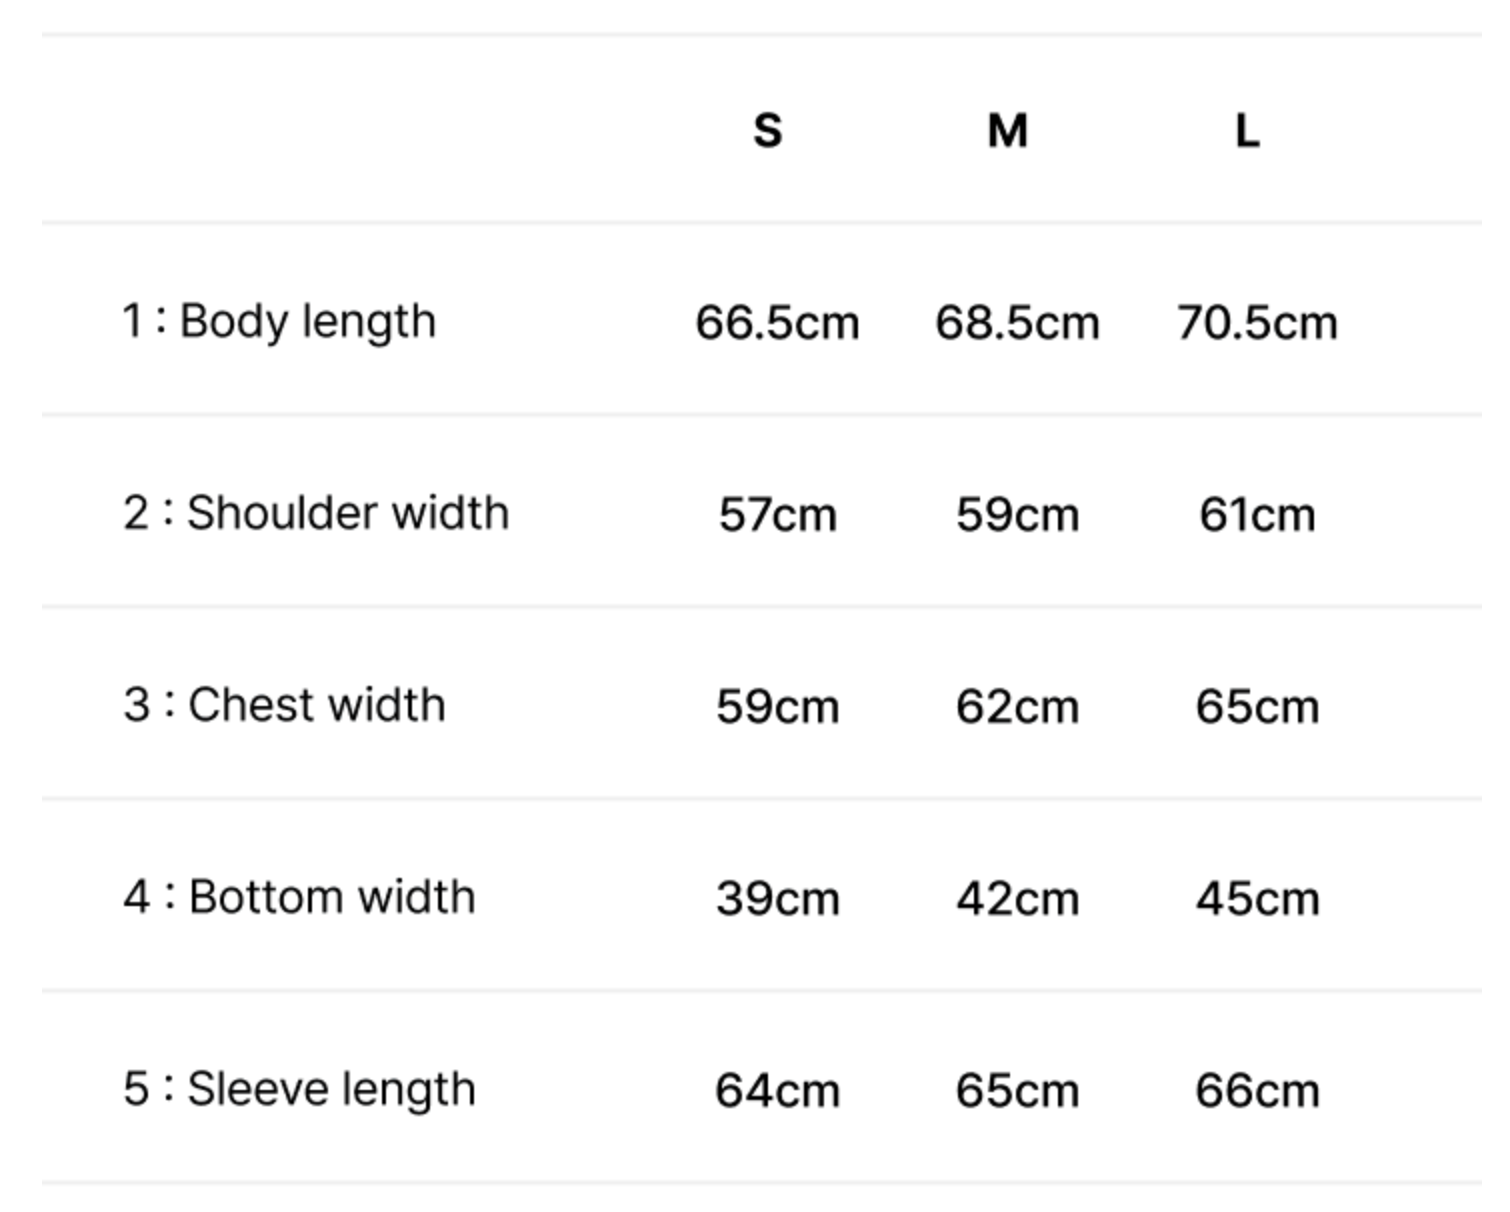Click the 68.5cm body length value
Screen dimensions: 1510x1212
tap(1017, 323)
